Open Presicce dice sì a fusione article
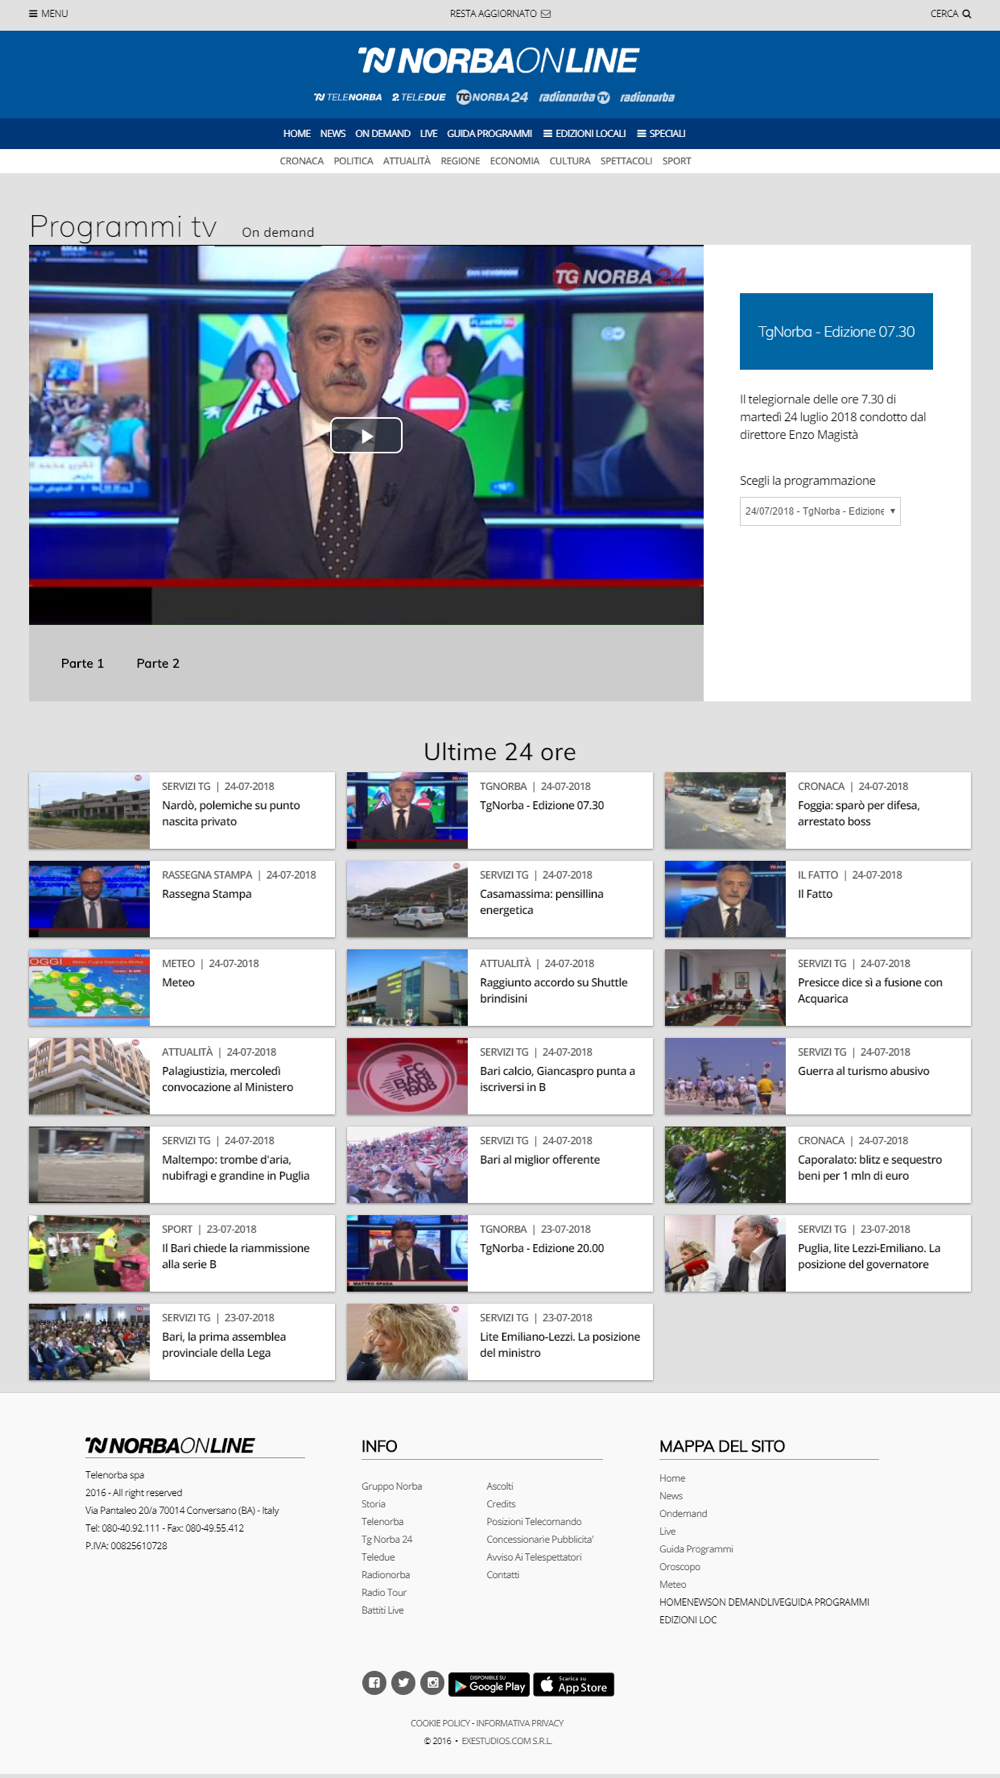 [x=870, y=990]
